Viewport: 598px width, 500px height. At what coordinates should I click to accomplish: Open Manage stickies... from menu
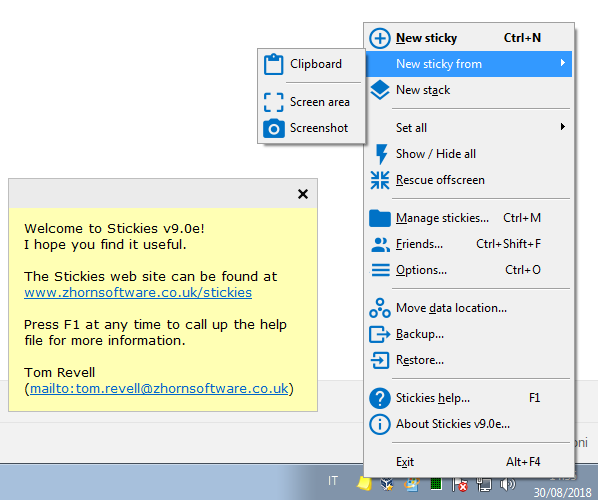click(x=469, y=218)
